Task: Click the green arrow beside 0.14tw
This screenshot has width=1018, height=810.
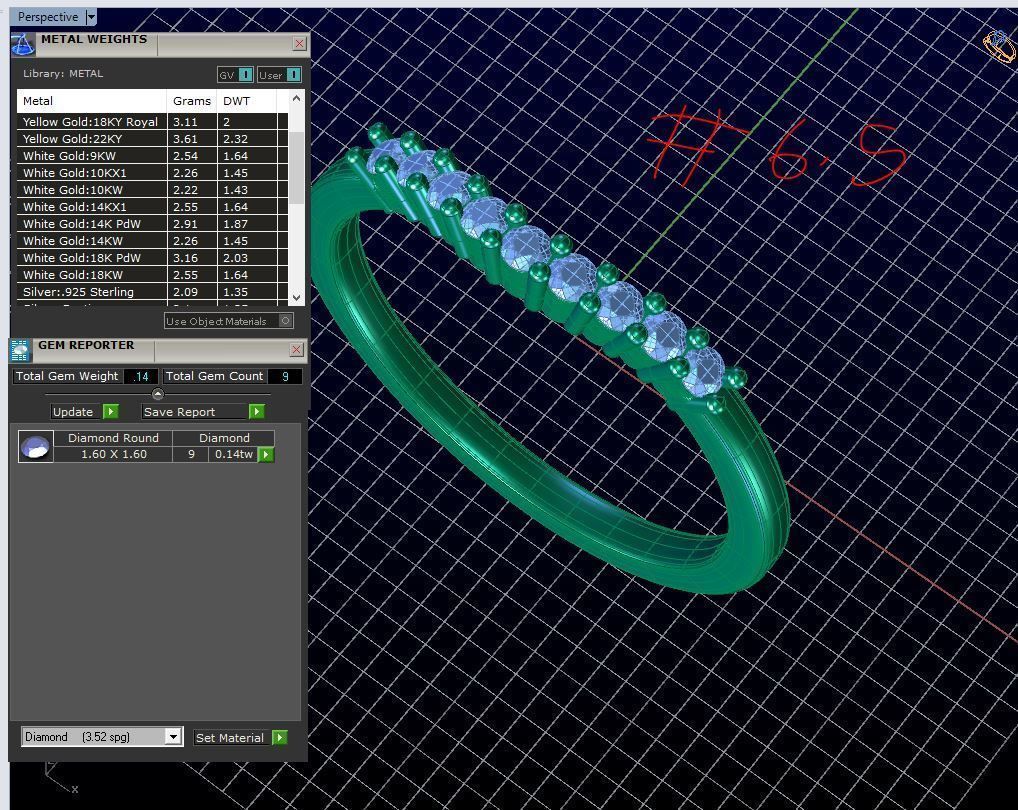Action: point(266,454)
